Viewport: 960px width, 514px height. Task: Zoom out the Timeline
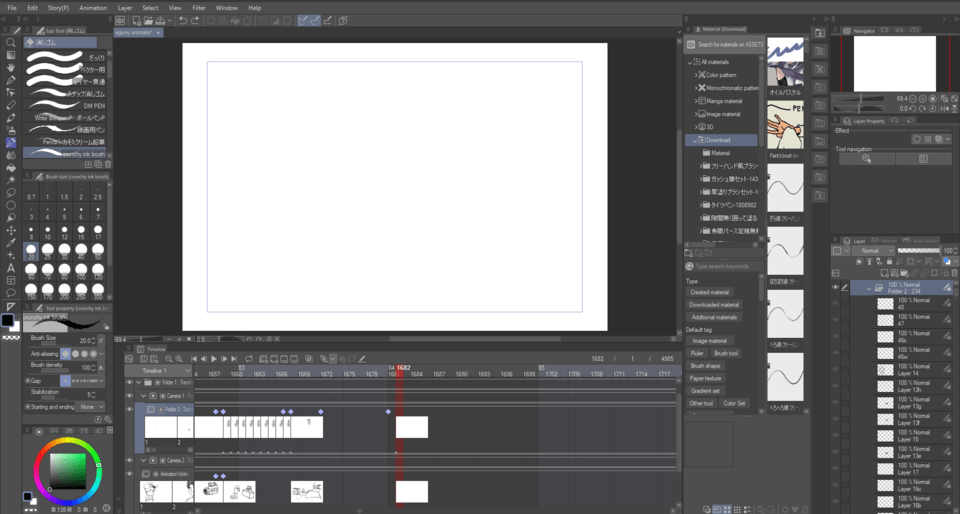coord(168,359)
